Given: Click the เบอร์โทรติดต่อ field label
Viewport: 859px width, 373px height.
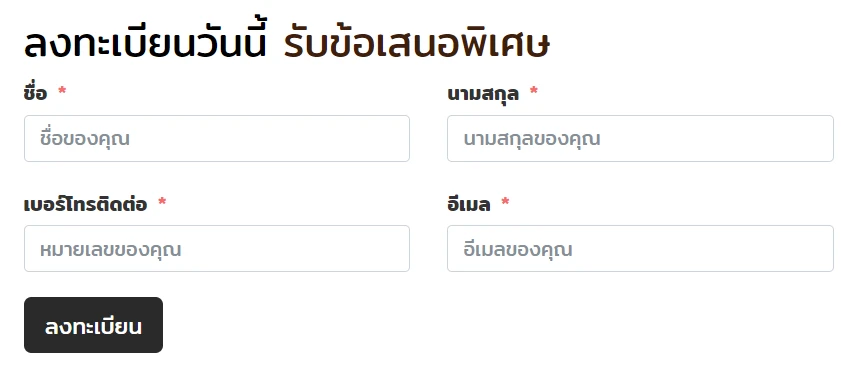Looking at the screenshot, I should 85,204.
